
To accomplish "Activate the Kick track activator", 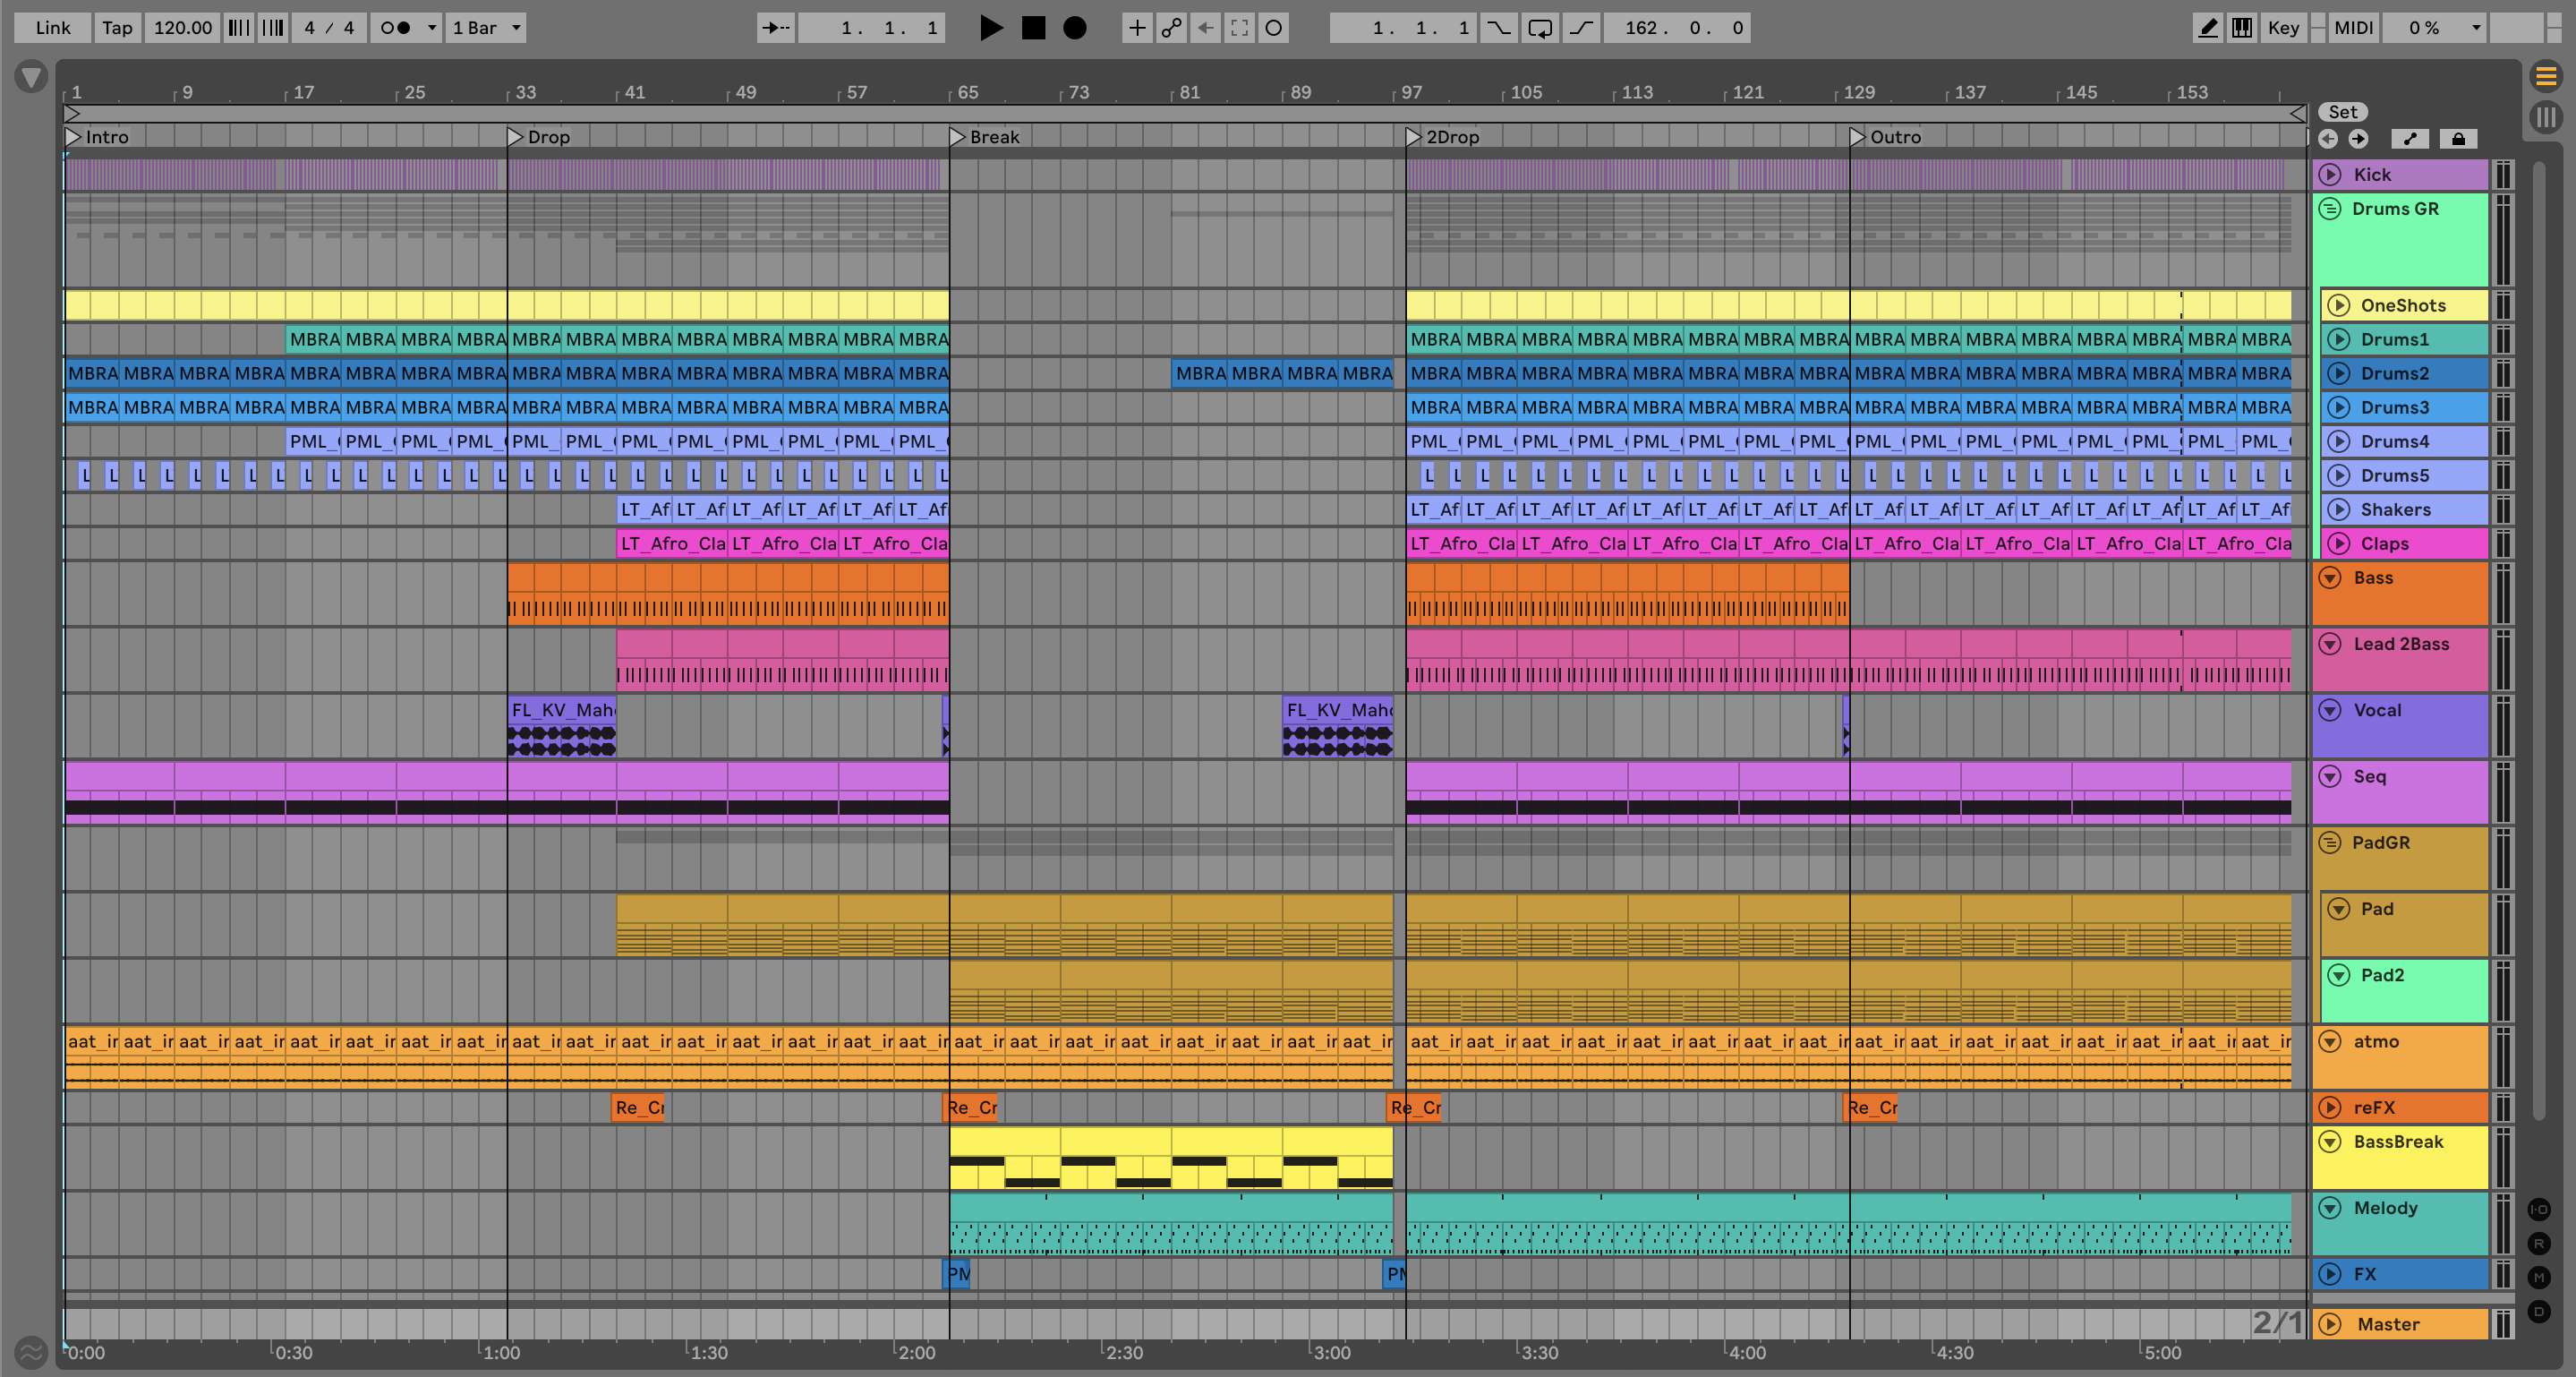I will 2330,175.
